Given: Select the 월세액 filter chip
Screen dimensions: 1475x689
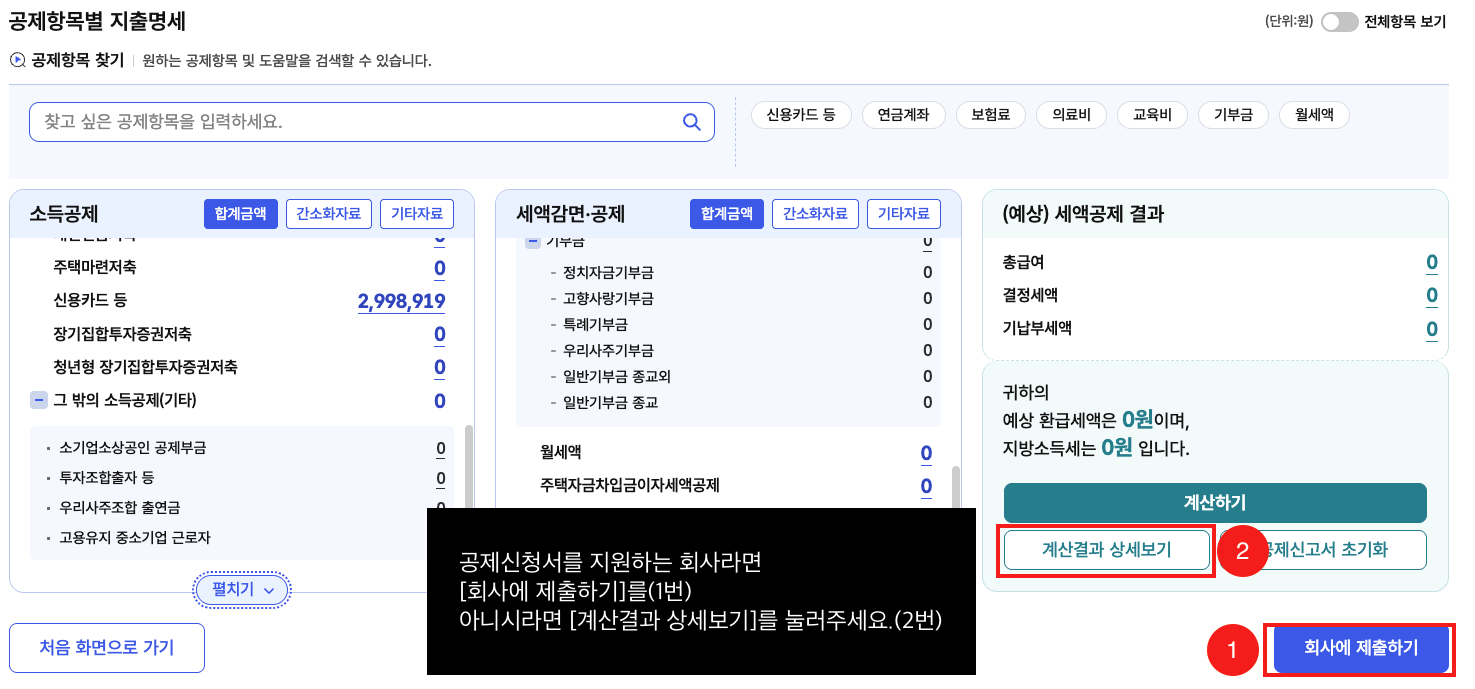Looking at the screenshot, I should [x=1314, y=115].
